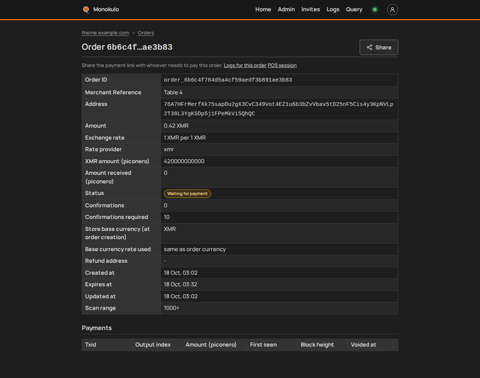Click the Amount (piconero) payments column header
The height and width of the screenshot is (378, 480).
211,345
